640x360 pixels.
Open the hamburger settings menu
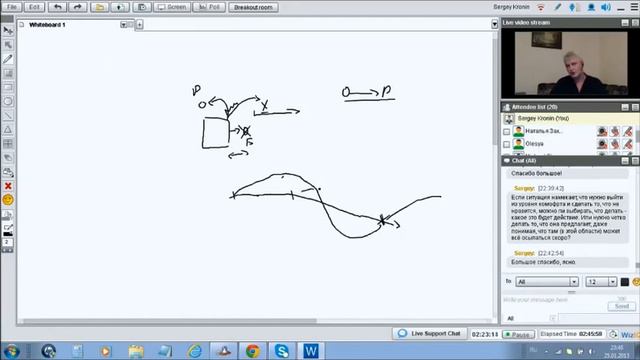point(635,7)
